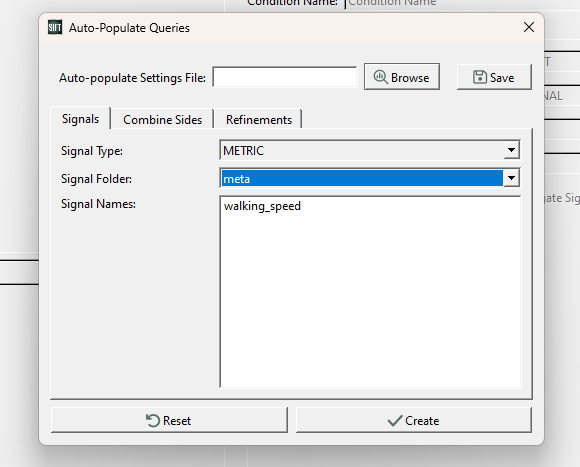Image resolution: width=580 pixels, height=467 pixels.
Task: Click the floppy disk icon on Save
Action: 480,77
